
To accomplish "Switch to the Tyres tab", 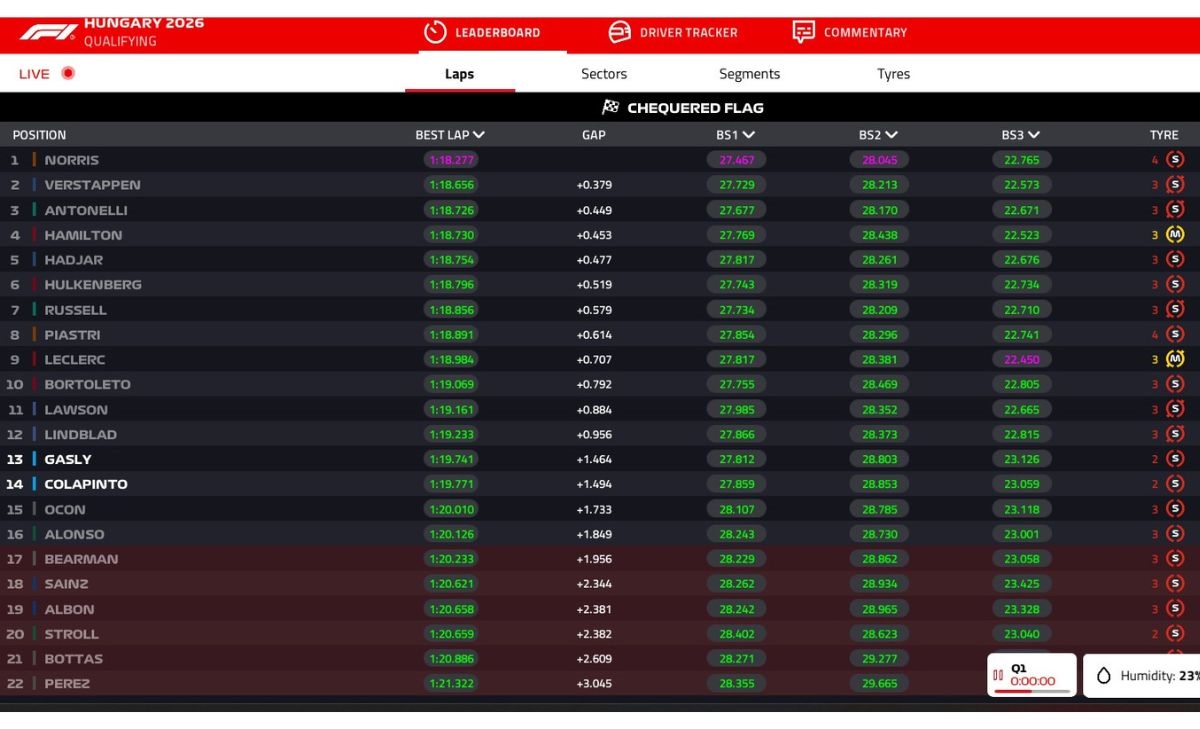I will coord(894,74).
